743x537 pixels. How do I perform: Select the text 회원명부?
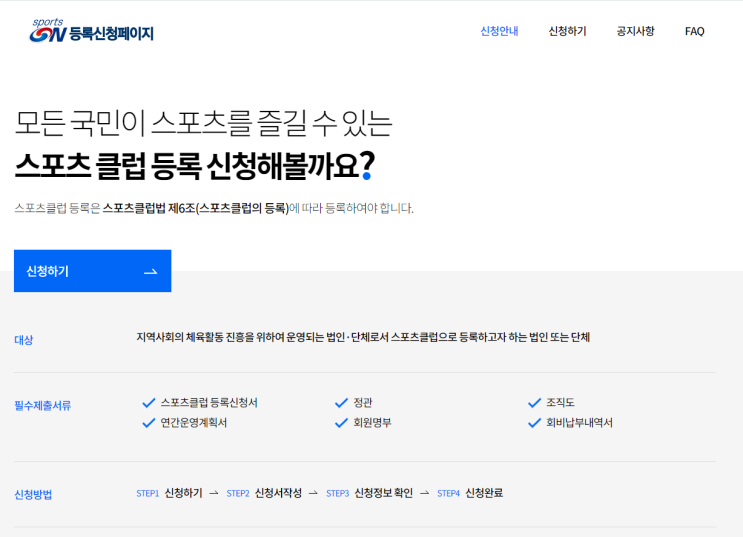372,423
